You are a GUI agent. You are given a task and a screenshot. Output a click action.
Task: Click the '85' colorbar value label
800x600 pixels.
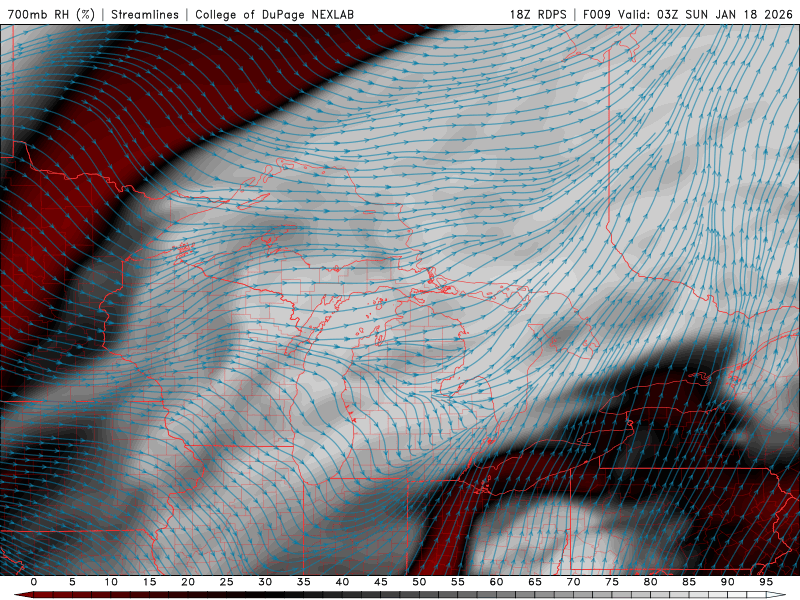click(689, 582)
